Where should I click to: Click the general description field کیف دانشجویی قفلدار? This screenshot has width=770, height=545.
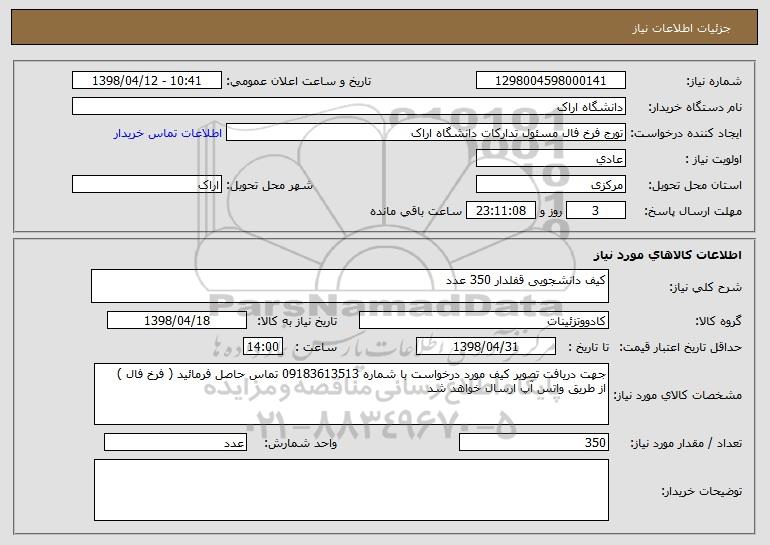(x=350, y=286)
